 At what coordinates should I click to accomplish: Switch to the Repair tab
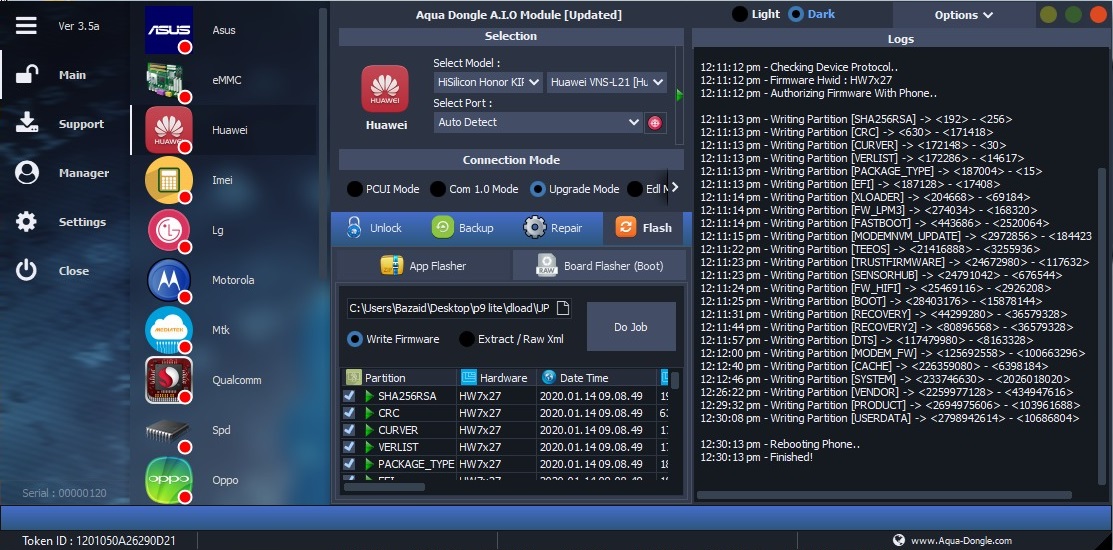pyautogui.click(x=553, y=228)
